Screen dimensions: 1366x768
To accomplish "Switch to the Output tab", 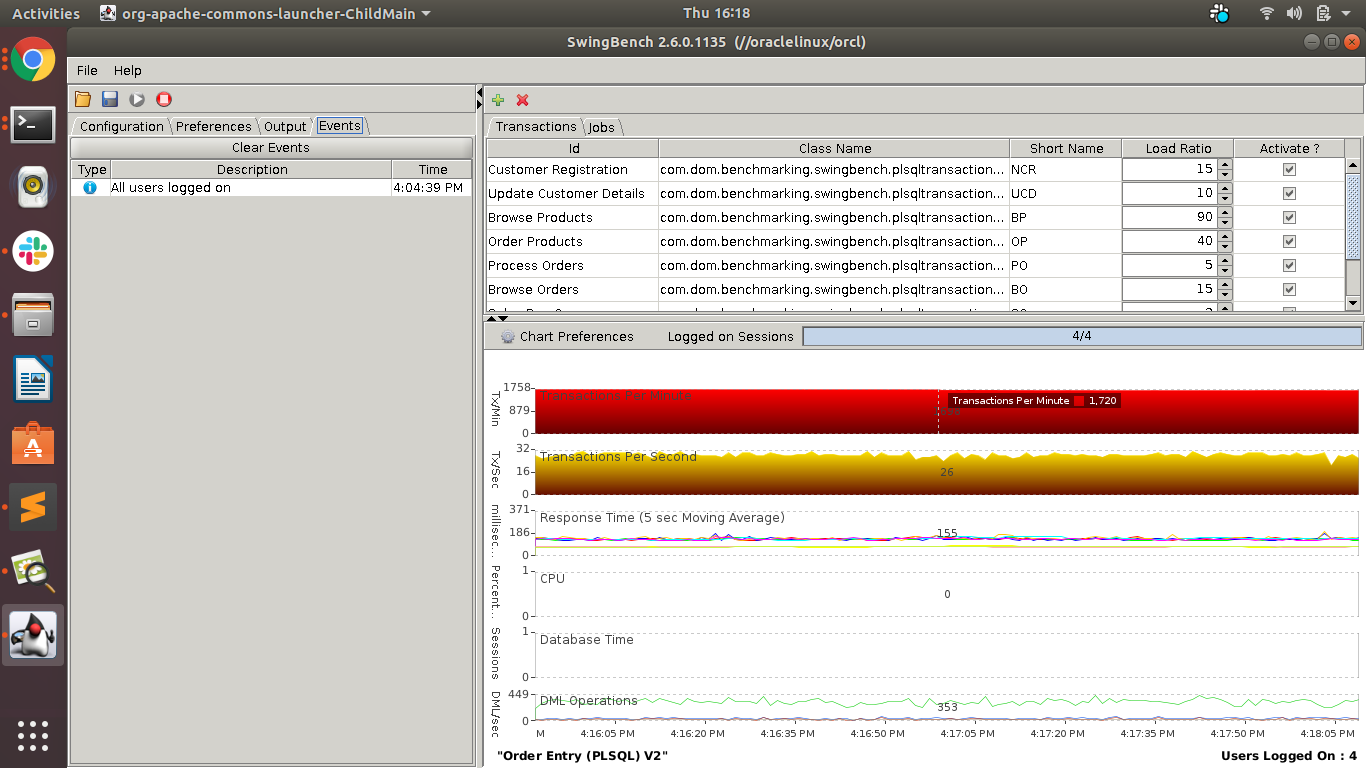I will pyautogui.click(x=285, y=126).
